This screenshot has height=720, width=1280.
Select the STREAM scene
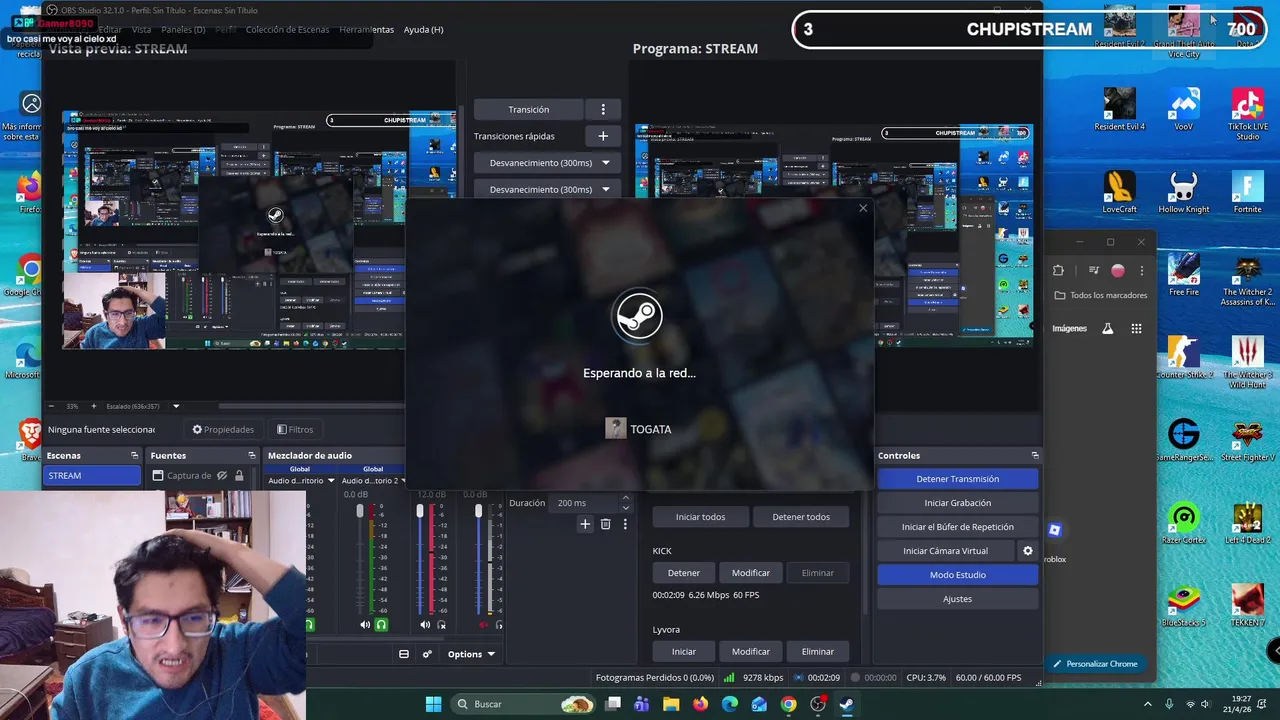(x=93, y=476)
